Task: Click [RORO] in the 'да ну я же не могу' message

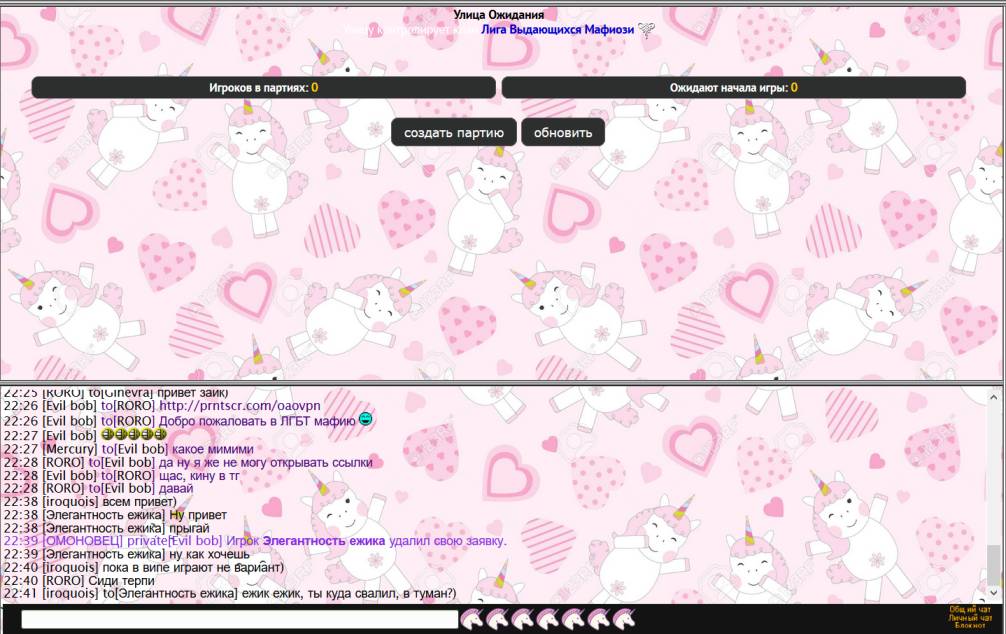Action: pyautogui.click(x=63, y=462)
